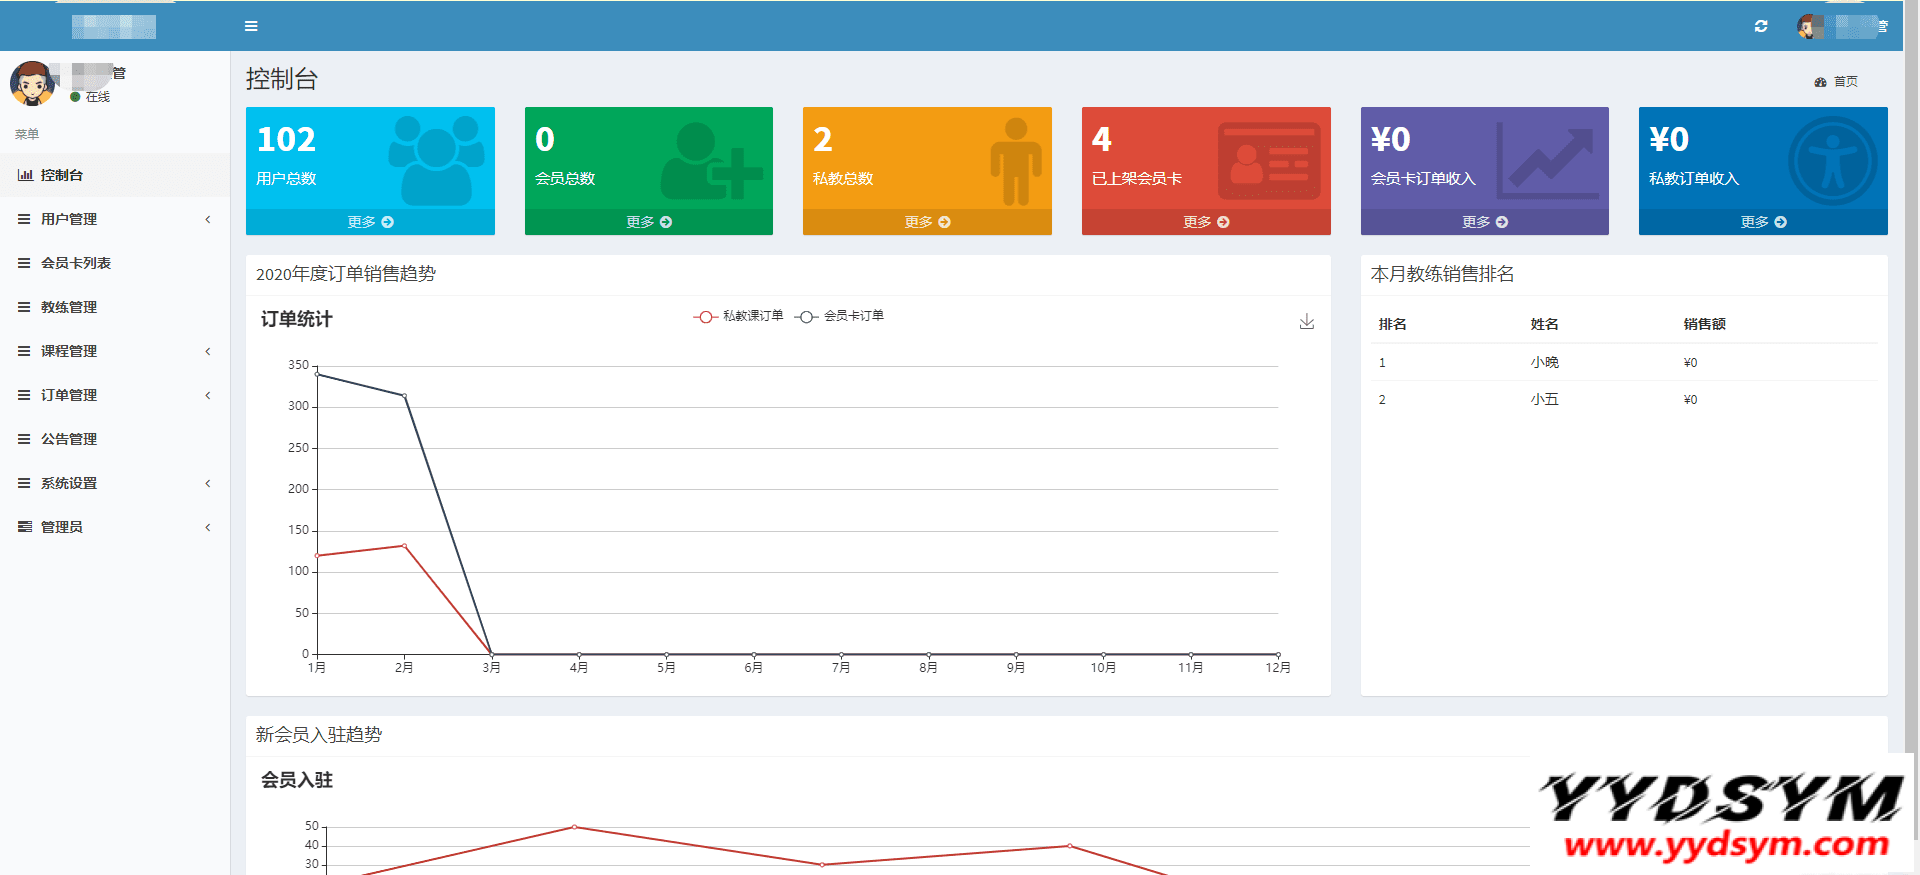1920x875 pixels.
Task: Toggle 会员卡订单 series in chart legend
Action: point(840,316)
